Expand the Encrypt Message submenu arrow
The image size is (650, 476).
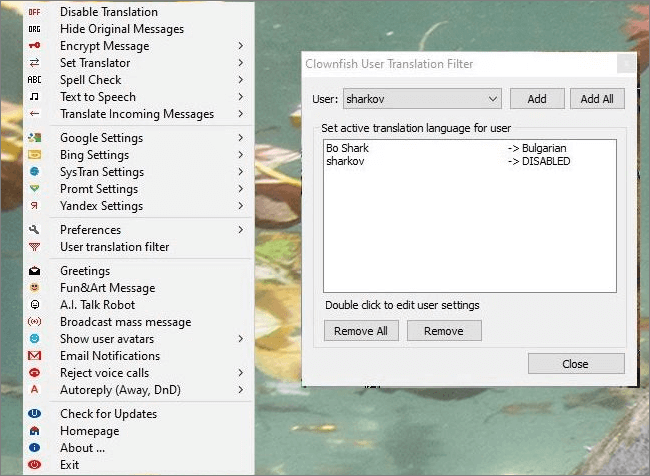click(241, 46)
